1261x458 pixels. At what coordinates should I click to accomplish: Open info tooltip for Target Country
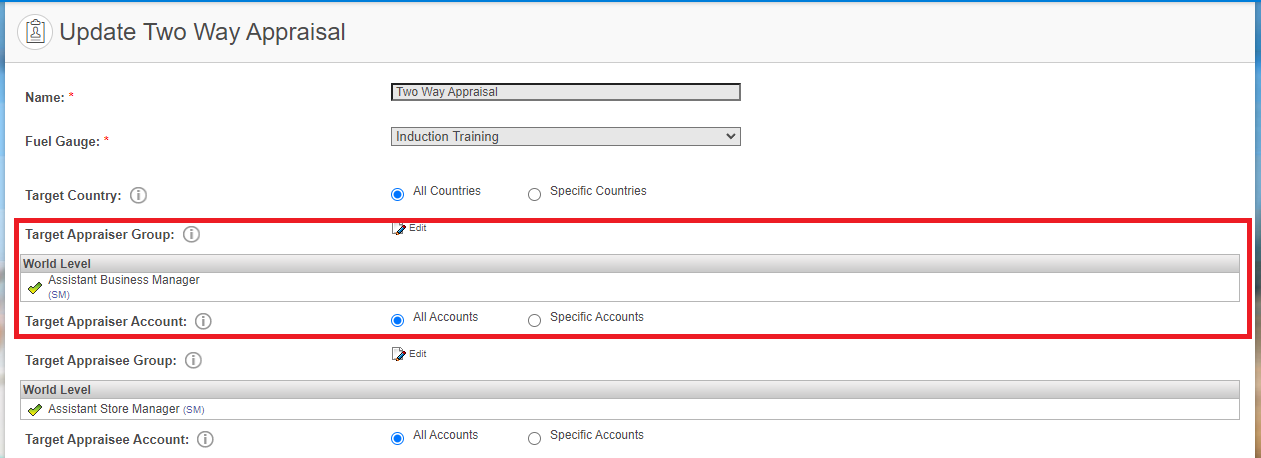pyautogui.click(x=139, y=196)
